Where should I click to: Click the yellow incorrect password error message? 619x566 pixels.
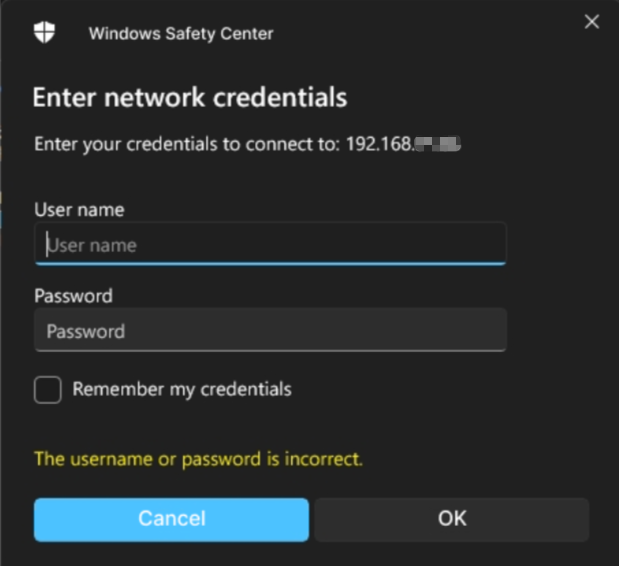click(x=198, y=460)
